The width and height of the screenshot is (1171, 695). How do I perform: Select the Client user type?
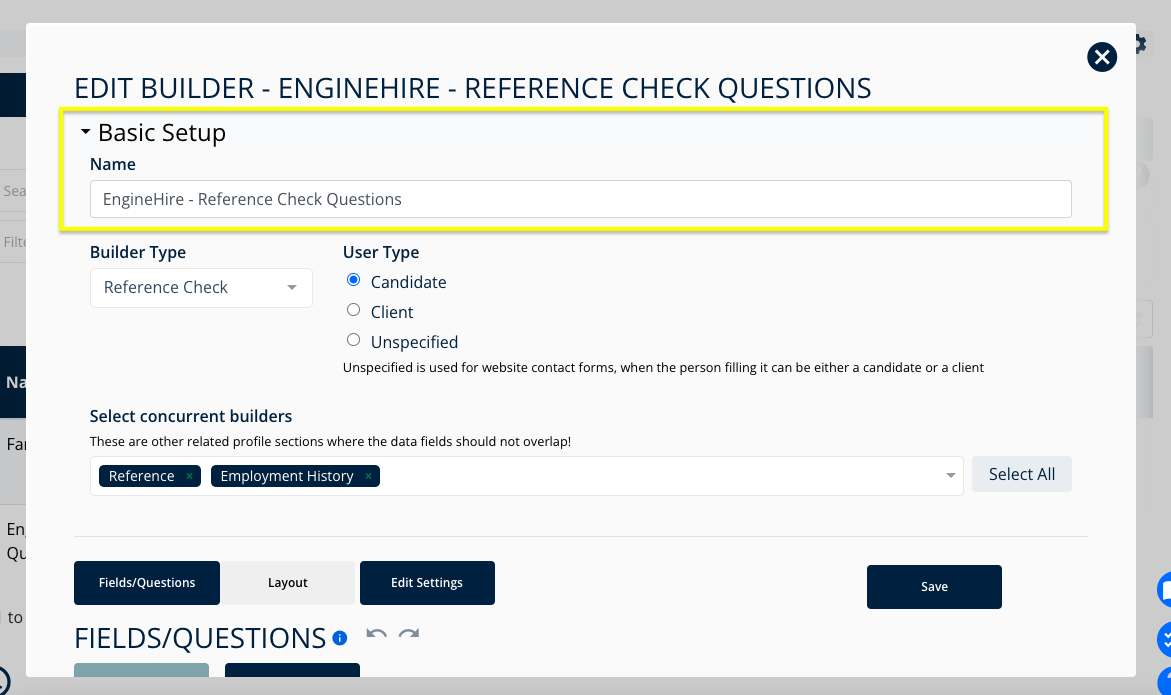353,309
